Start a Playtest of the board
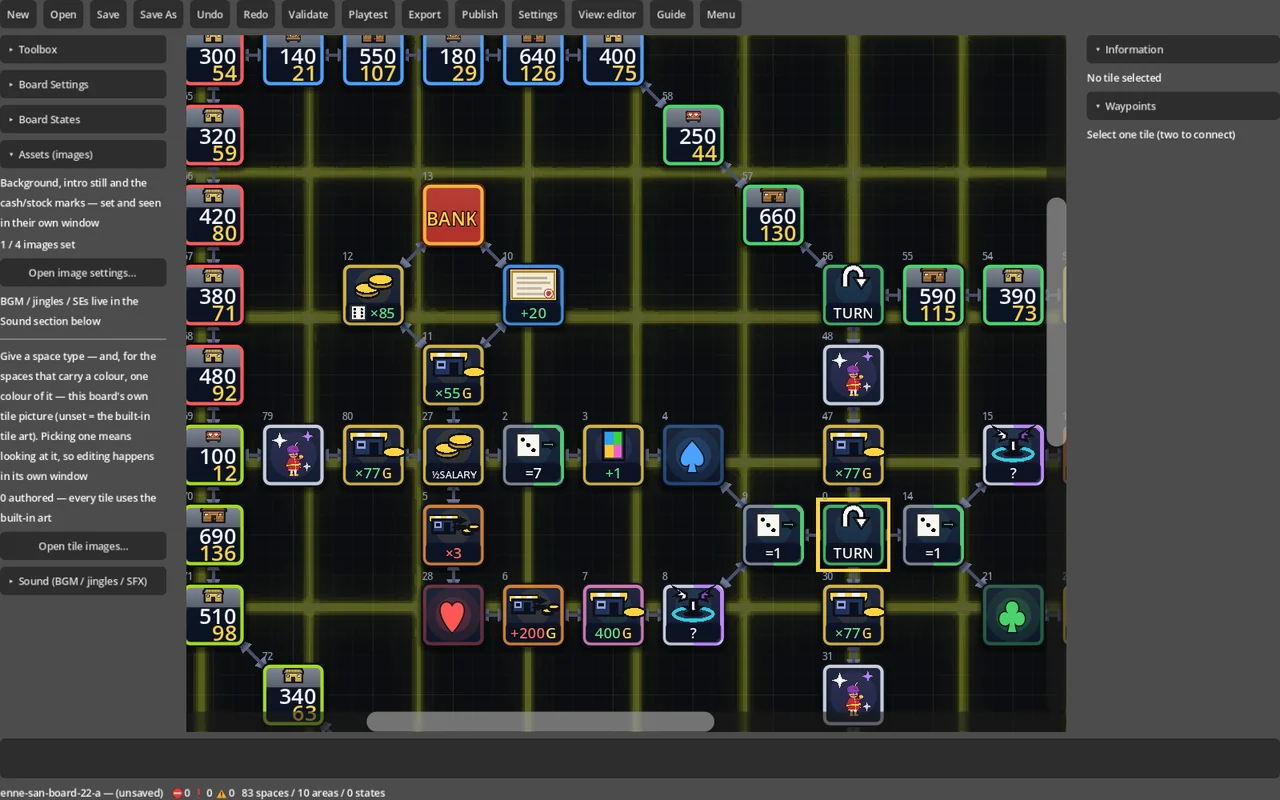The width and height of the screenshot is (1280, 800). point(368,14)
